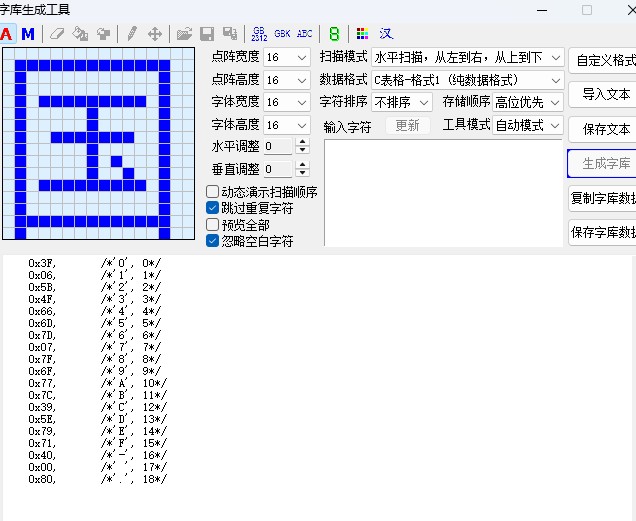This screenshot has width=636, height=521.
Task: Open the 点阵高度 dropdown
Action: (x=287, y=80)
